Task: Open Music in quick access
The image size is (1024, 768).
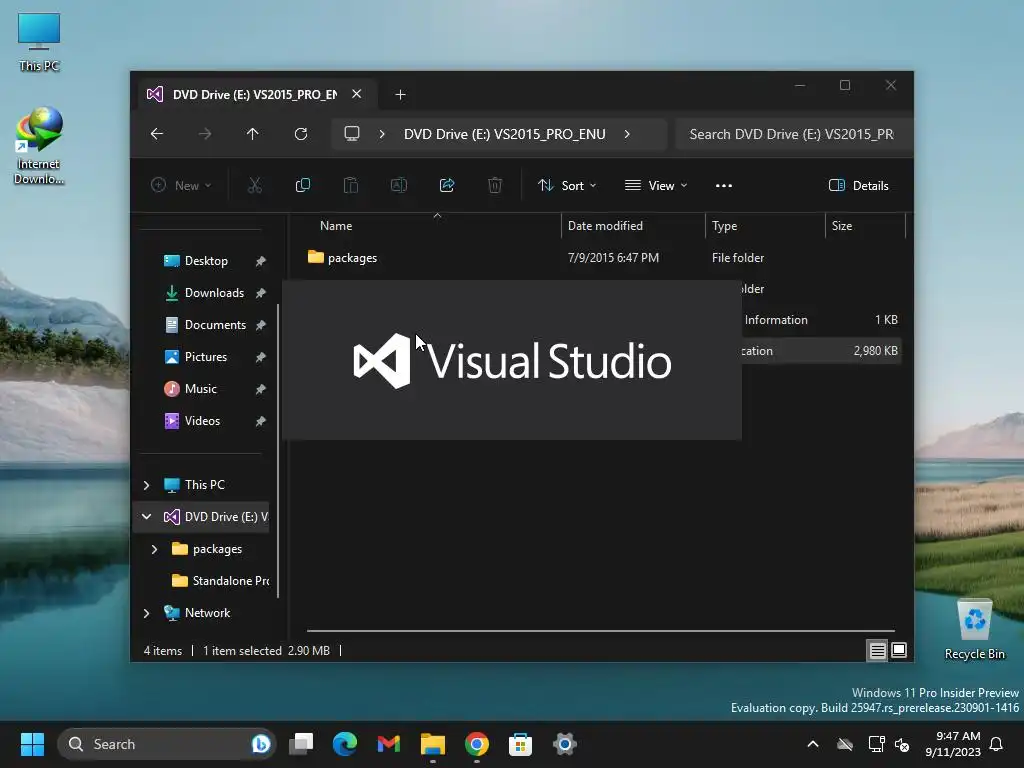Action: pyautogui.click(x=200, y=389)
